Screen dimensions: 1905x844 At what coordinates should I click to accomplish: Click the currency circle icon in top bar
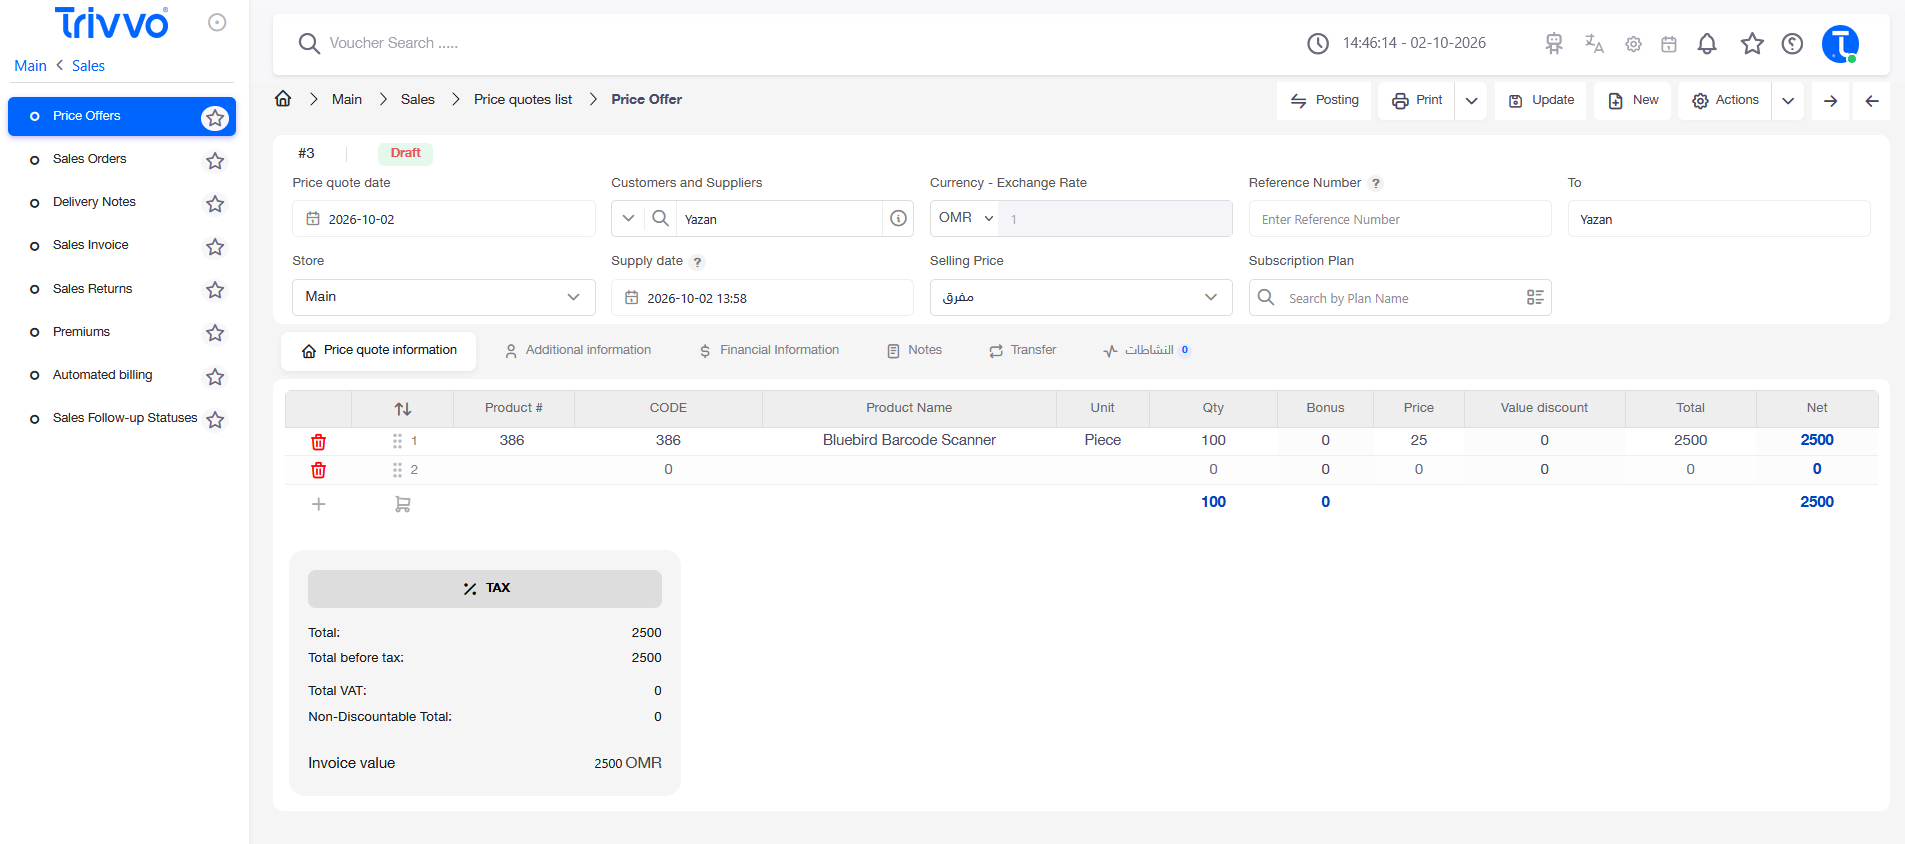[x=1792, y=43]
